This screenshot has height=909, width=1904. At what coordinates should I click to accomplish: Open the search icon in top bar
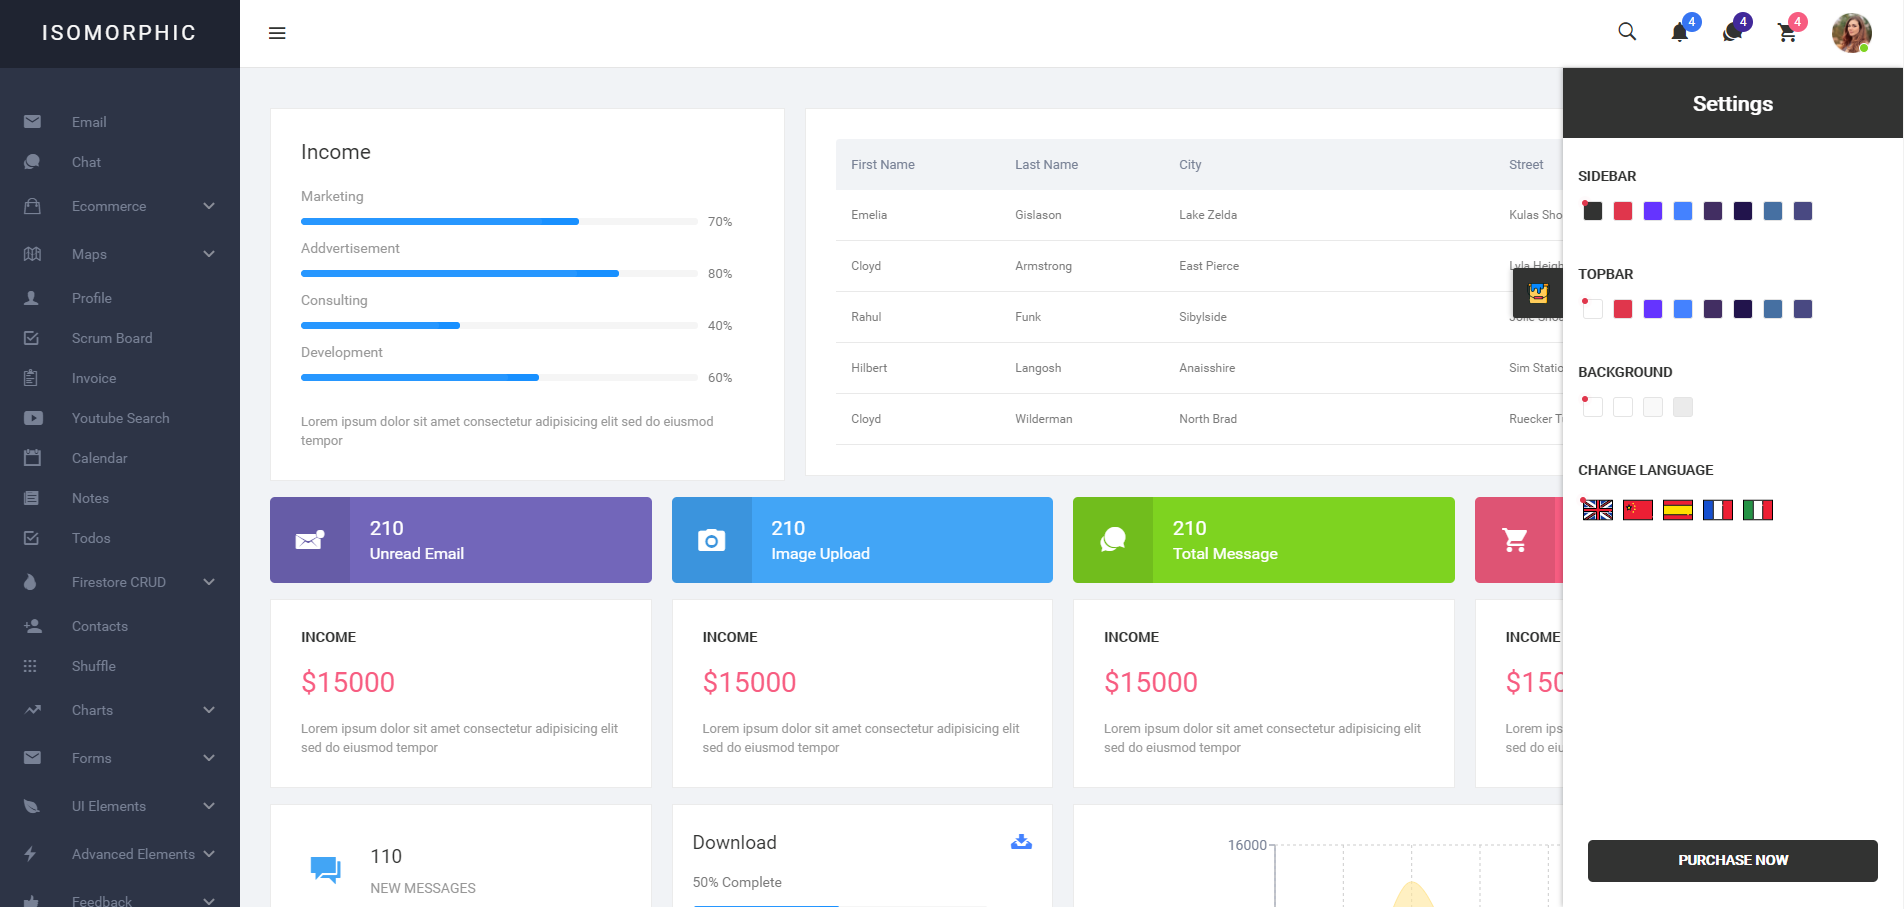[1627, 32]
